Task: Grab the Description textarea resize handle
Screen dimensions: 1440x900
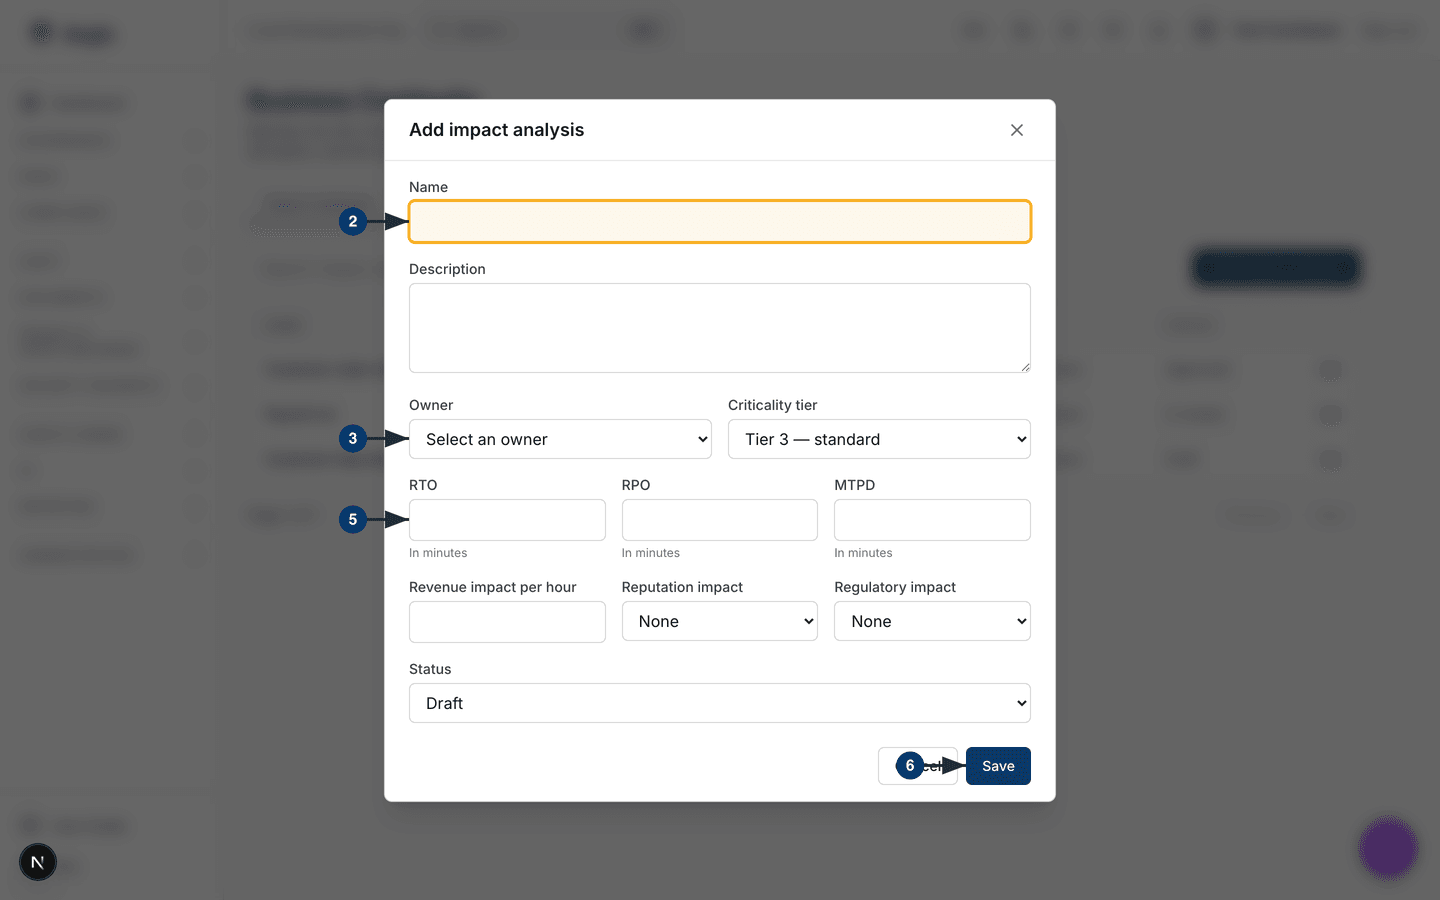Action: (1025, 367)
